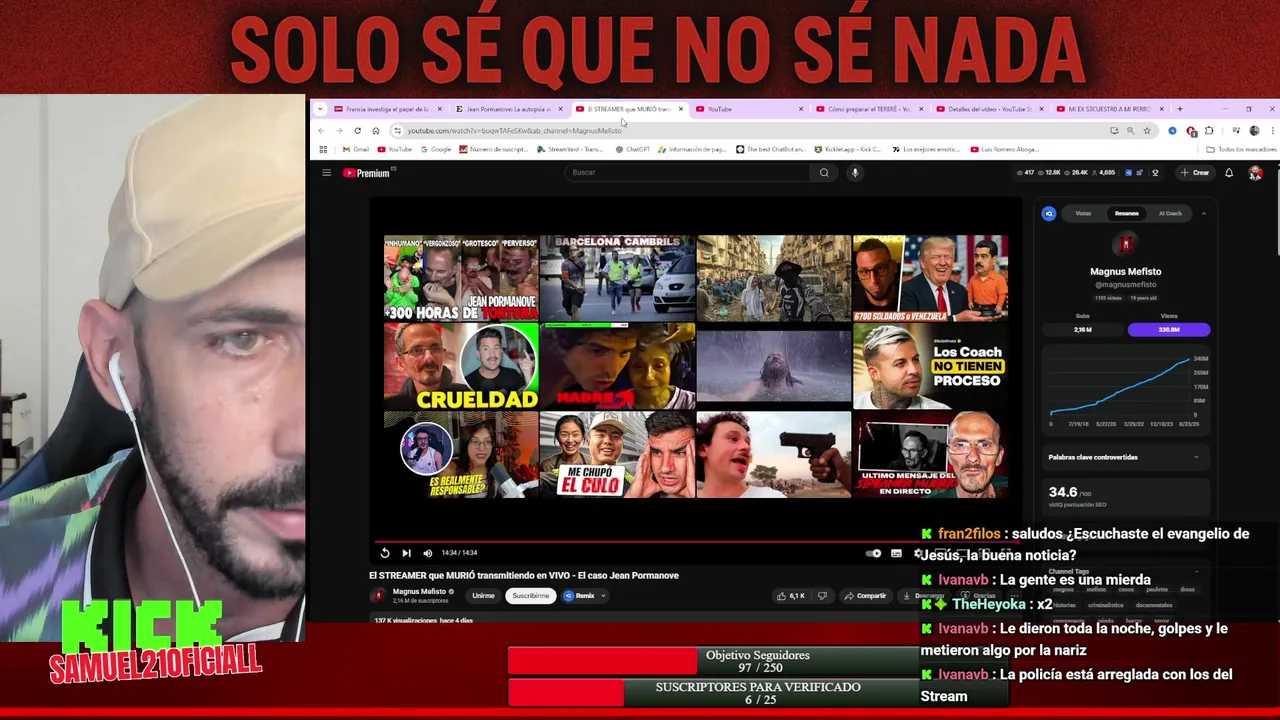Open the YouTube guide hamburger menu

(326, 173)
